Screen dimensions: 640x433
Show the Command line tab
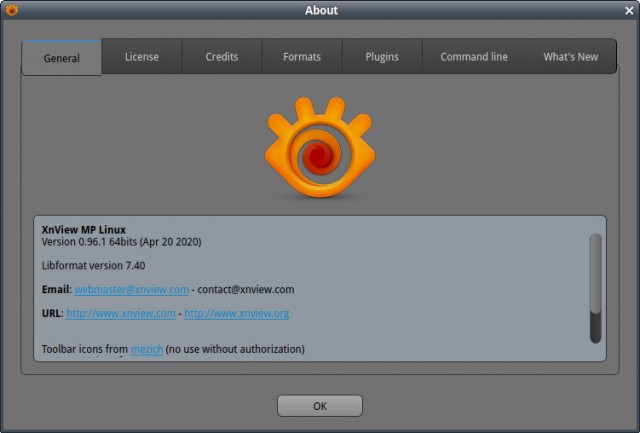pos(474,56)
